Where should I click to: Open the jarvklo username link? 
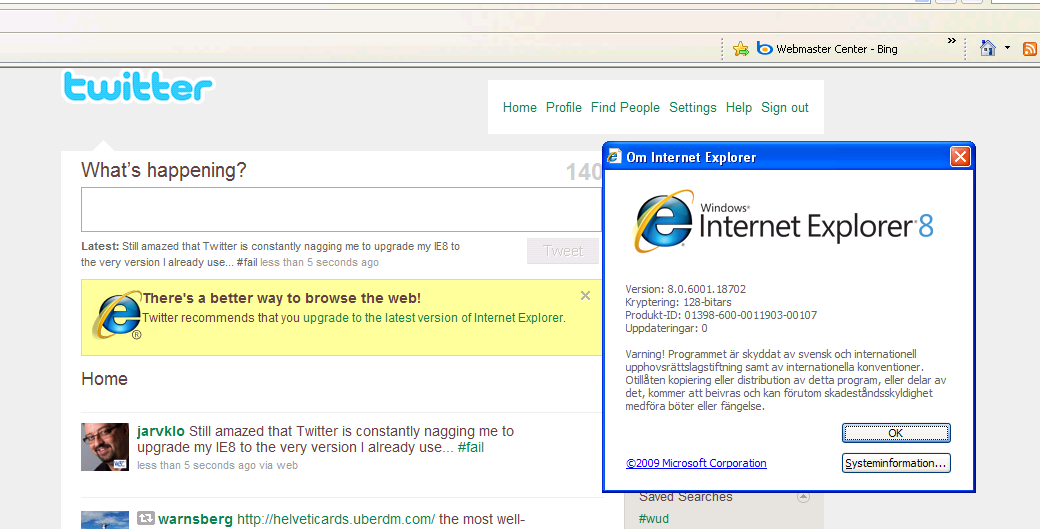click(161, 431)
